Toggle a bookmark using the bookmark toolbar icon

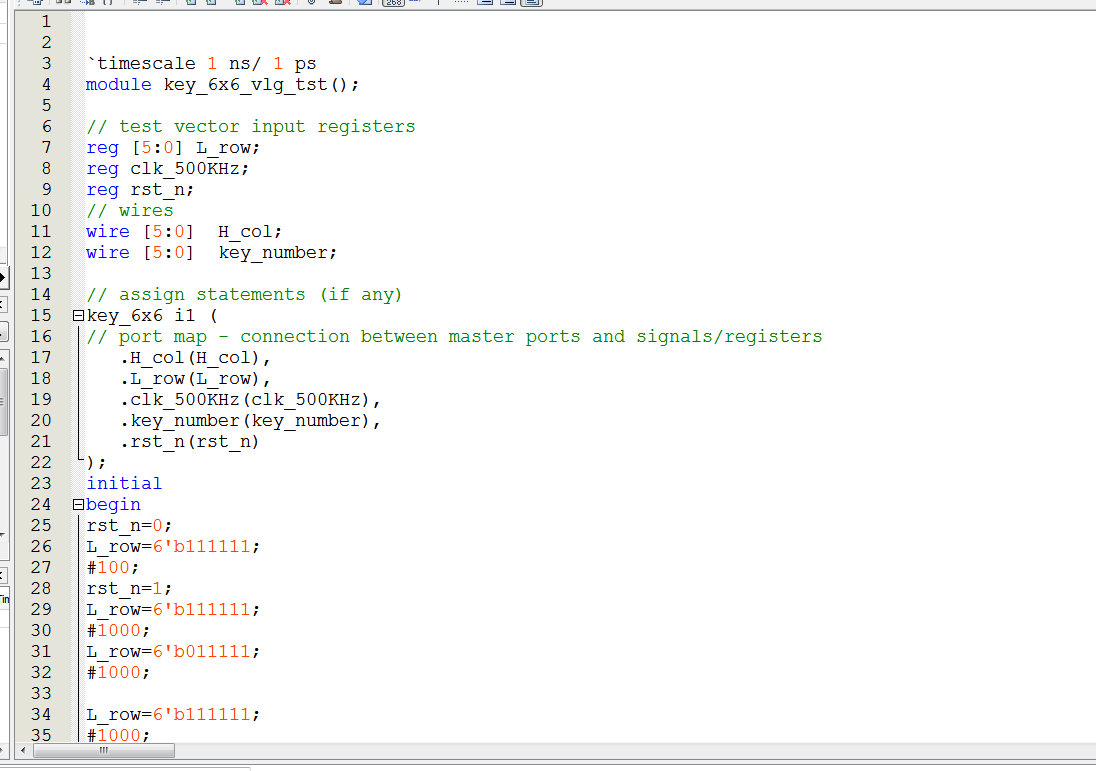pos(191,4)
